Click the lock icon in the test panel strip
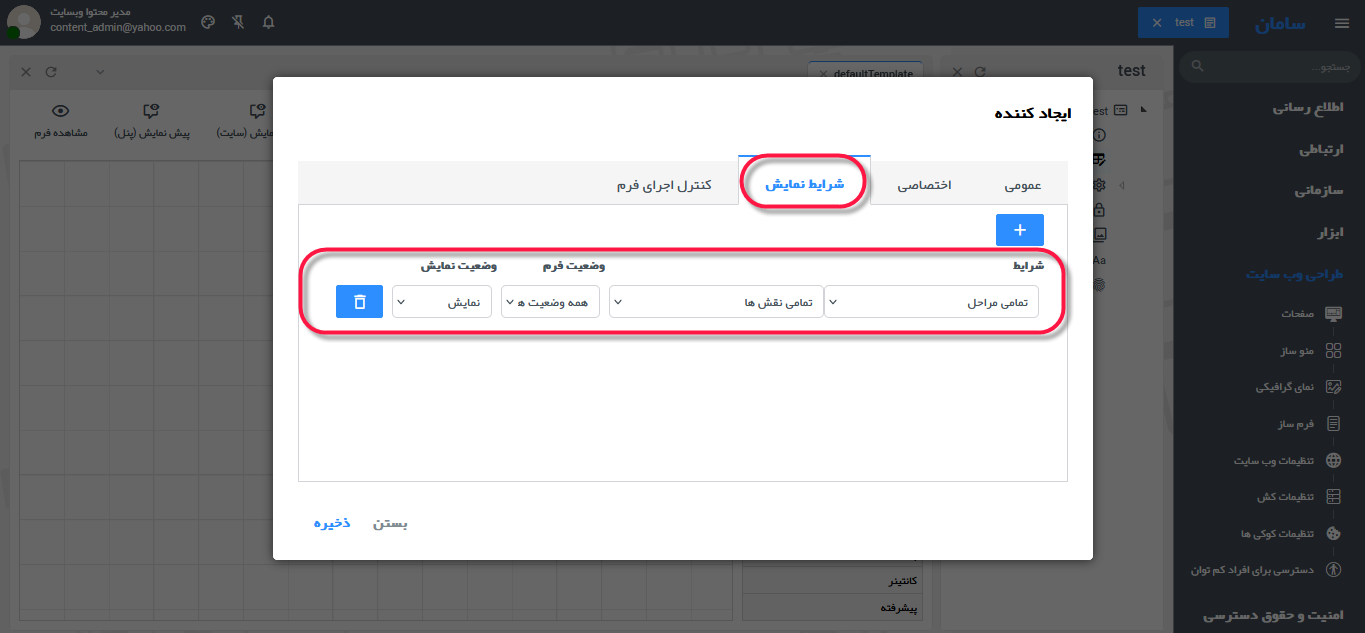 coord(1100,210)
